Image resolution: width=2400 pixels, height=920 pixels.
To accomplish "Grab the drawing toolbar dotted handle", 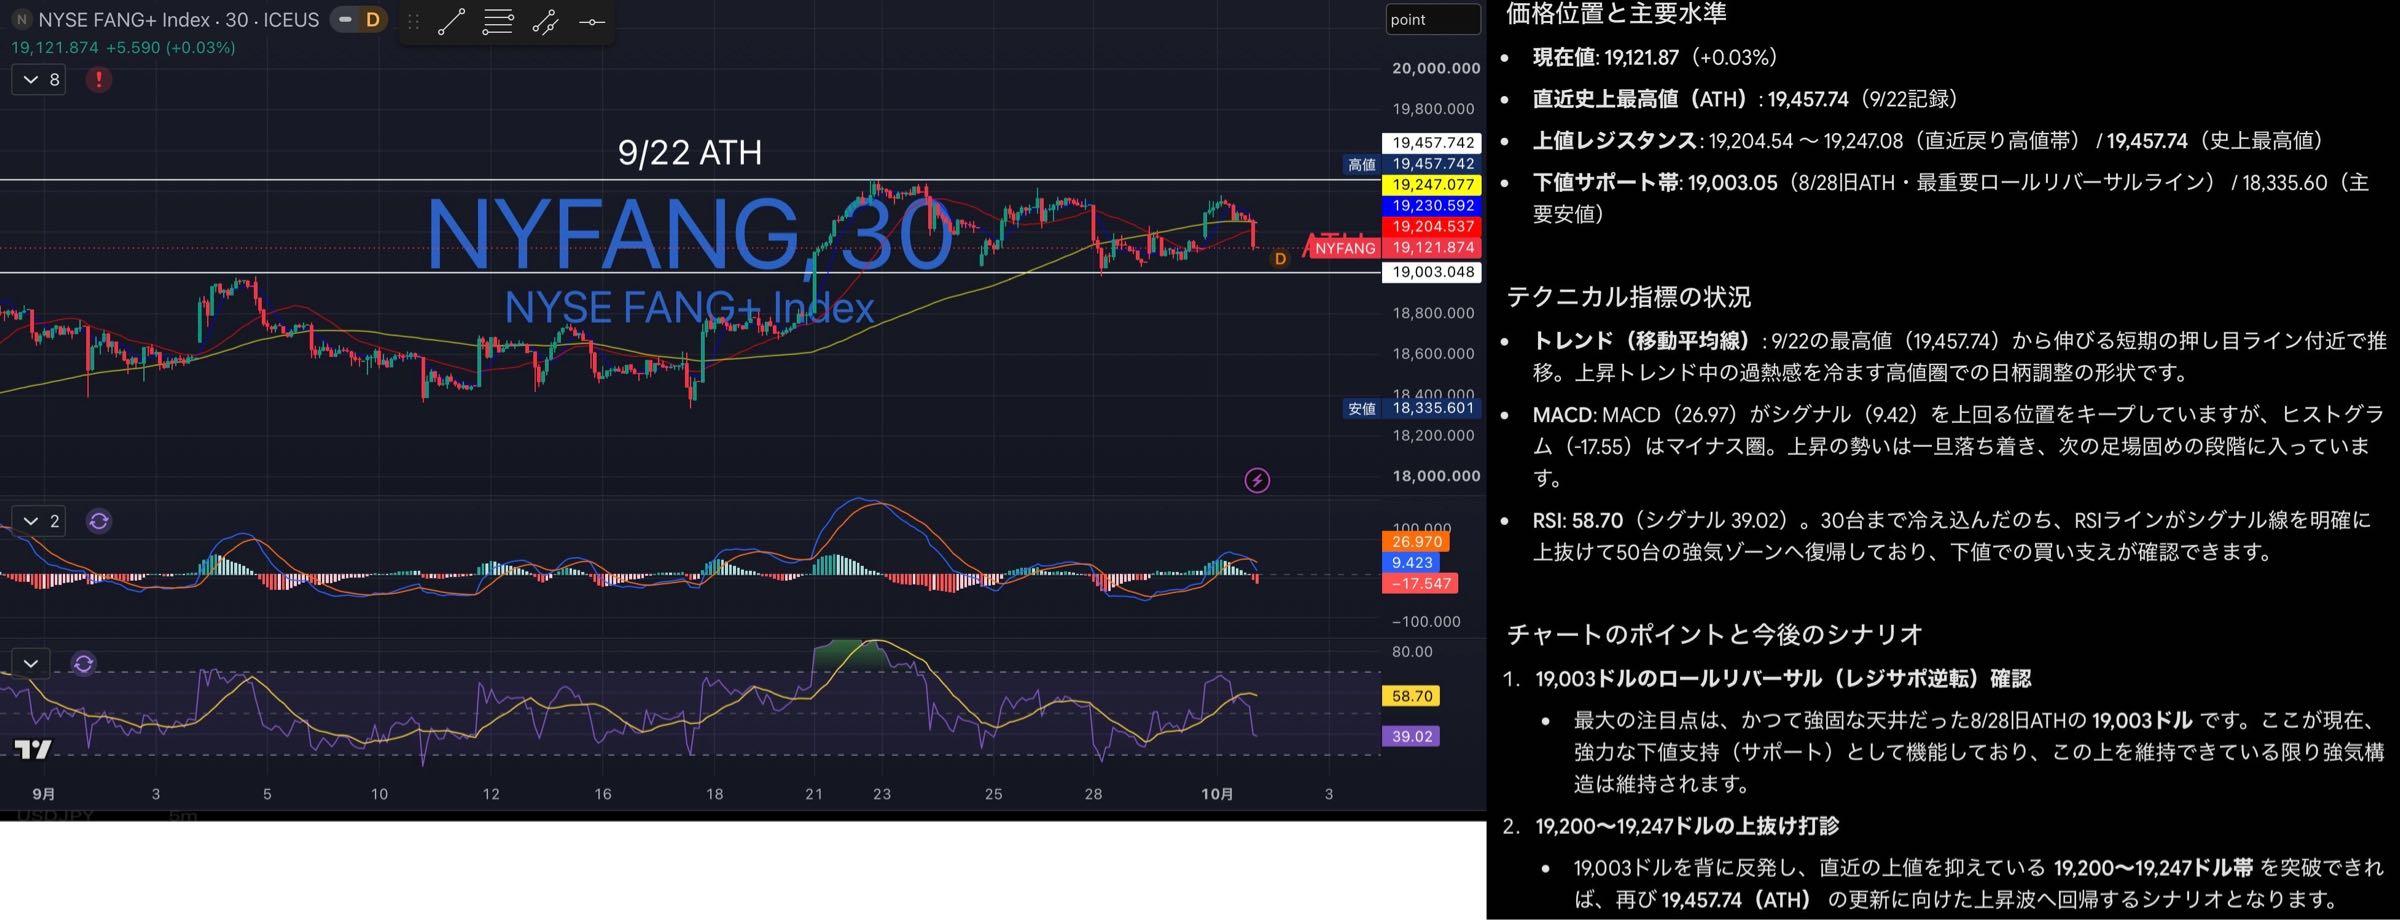I will (x=413, y=21).
